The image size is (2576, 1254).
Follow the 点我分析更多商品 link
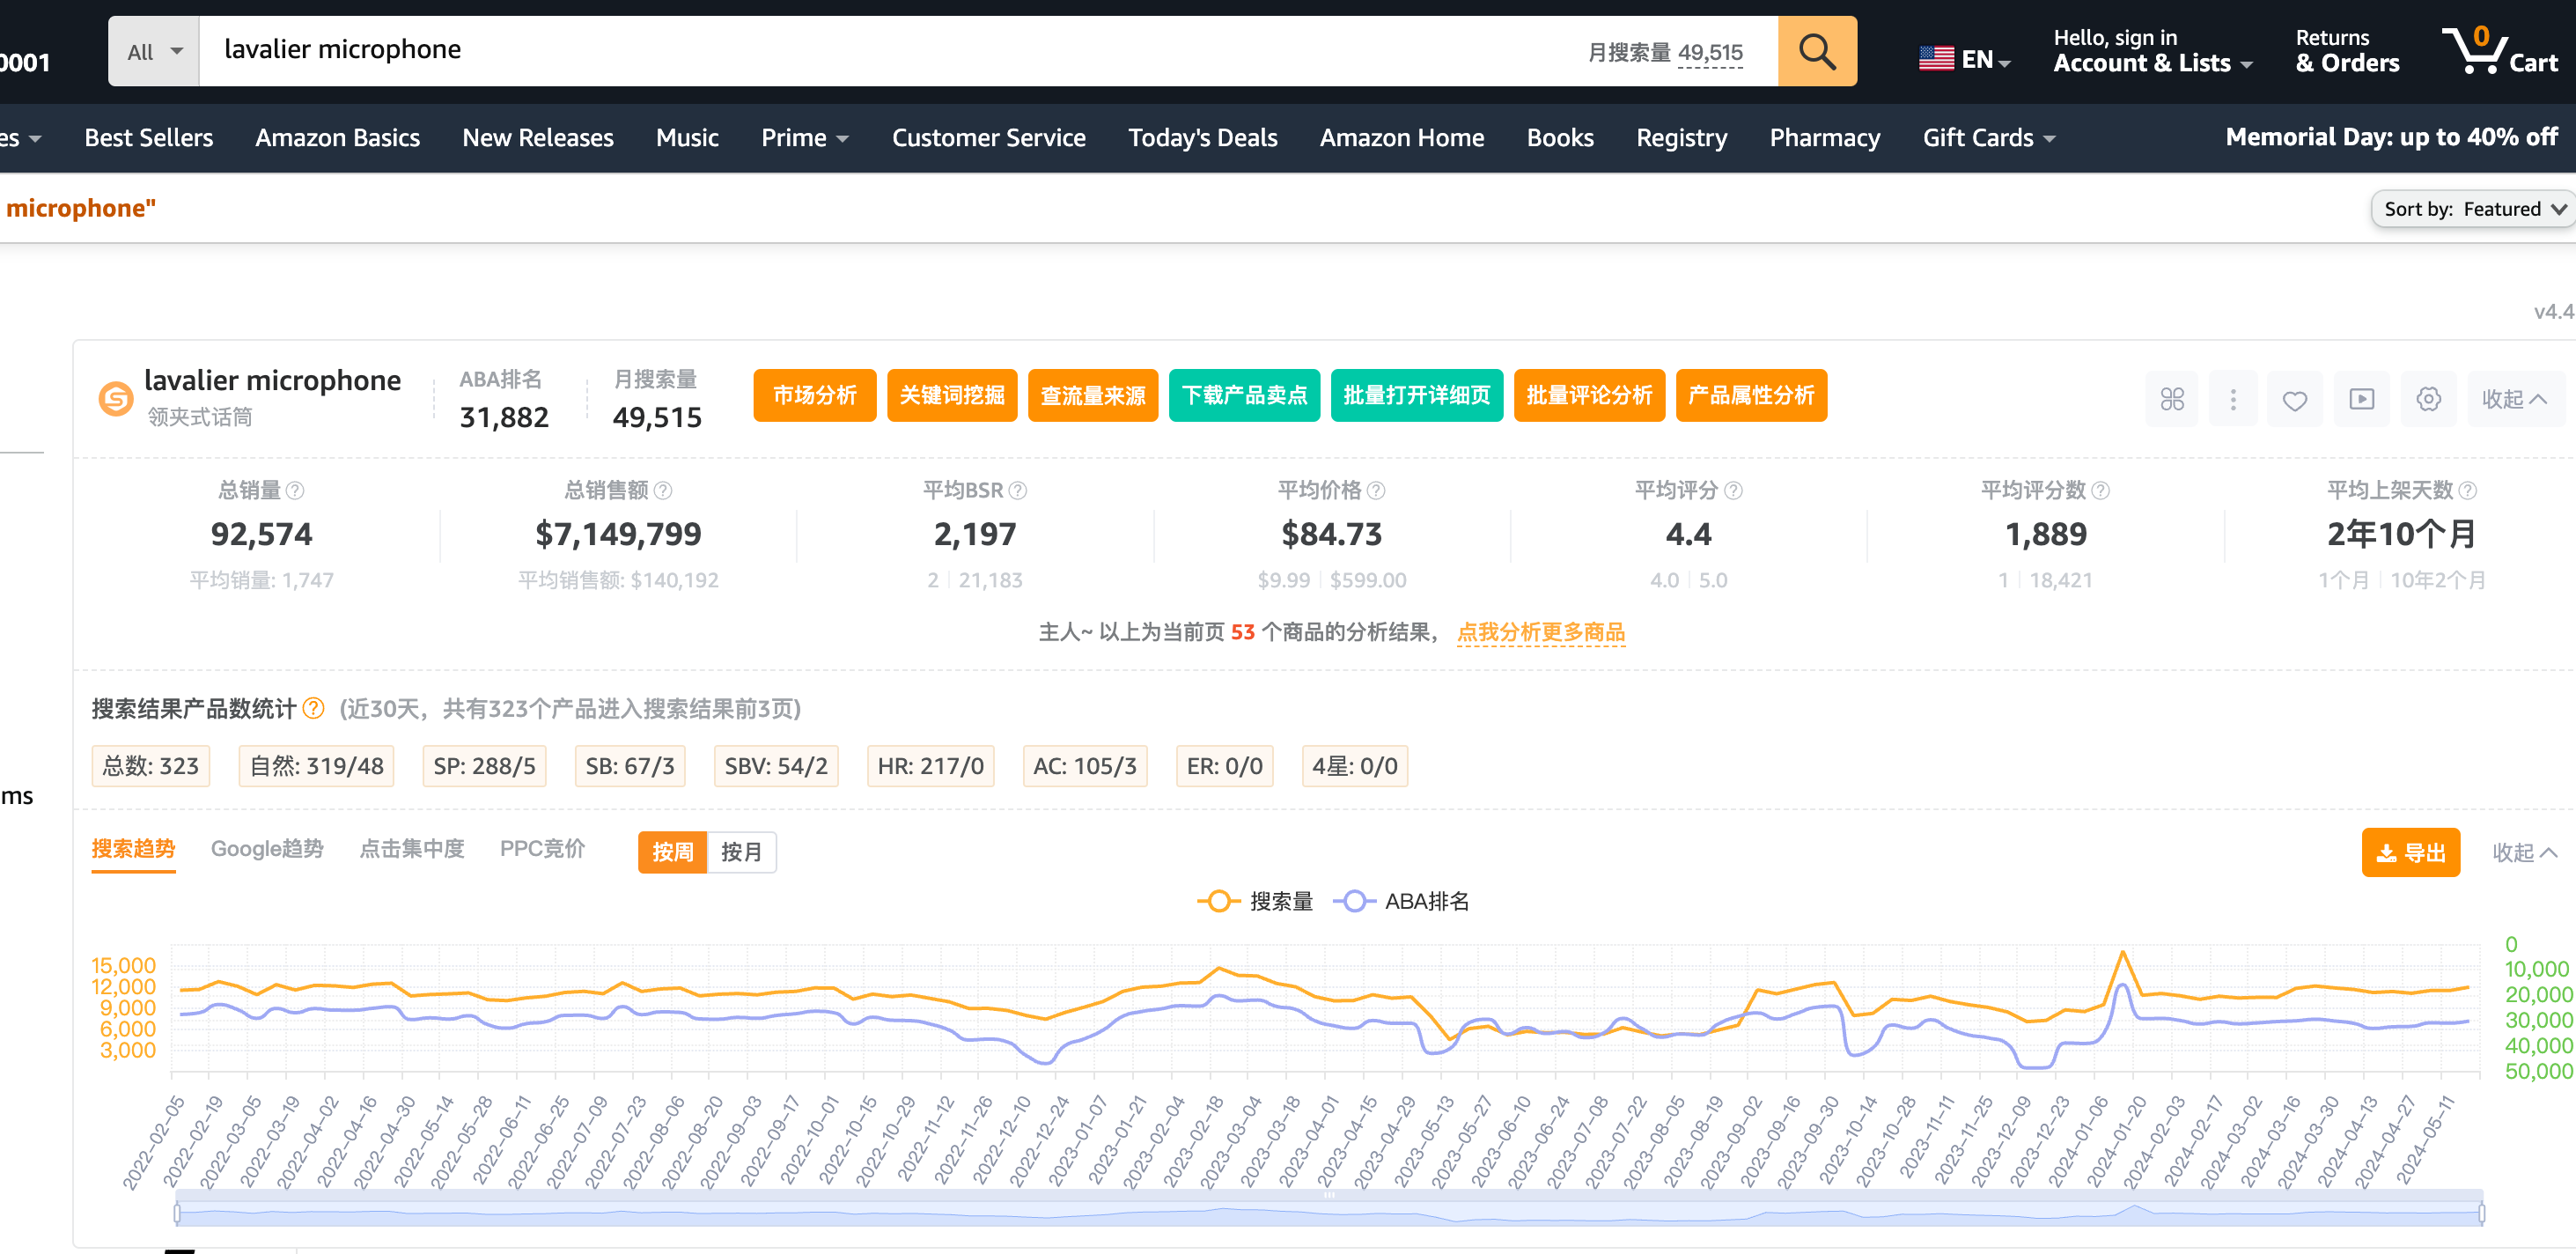coord(1541,632)
